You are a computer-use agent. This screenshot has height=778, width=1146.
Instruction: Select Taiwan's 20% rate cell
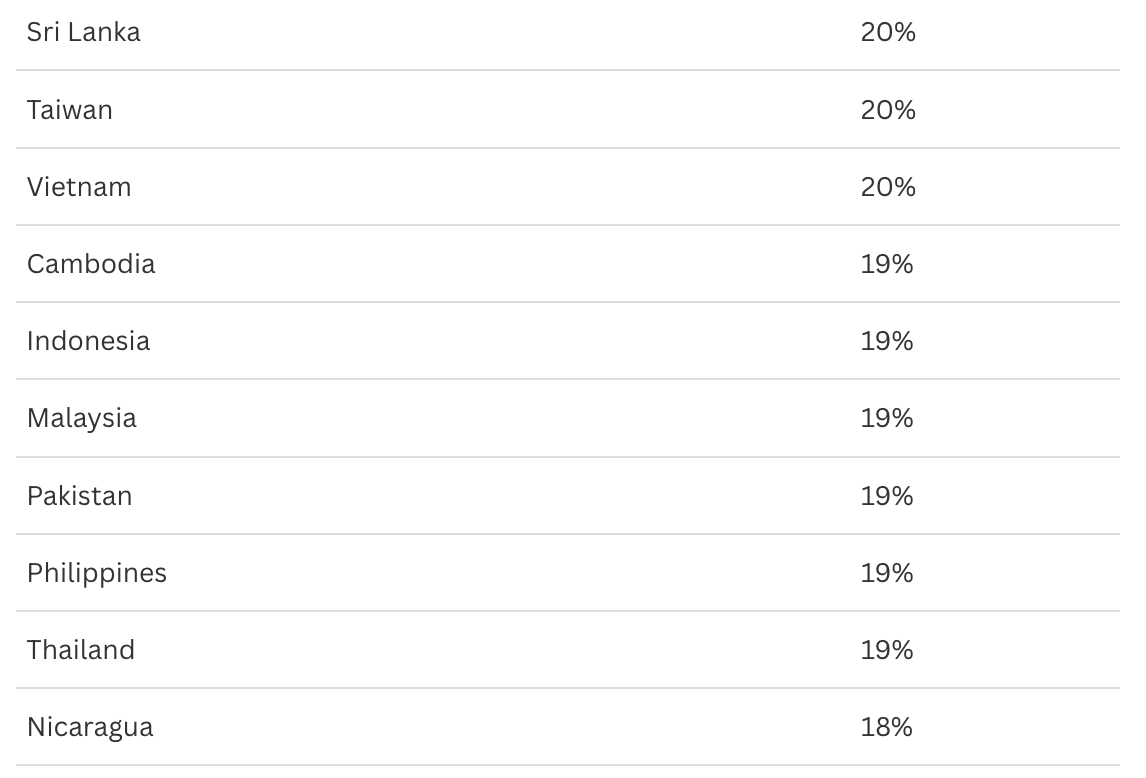click(x=888, y=109)
